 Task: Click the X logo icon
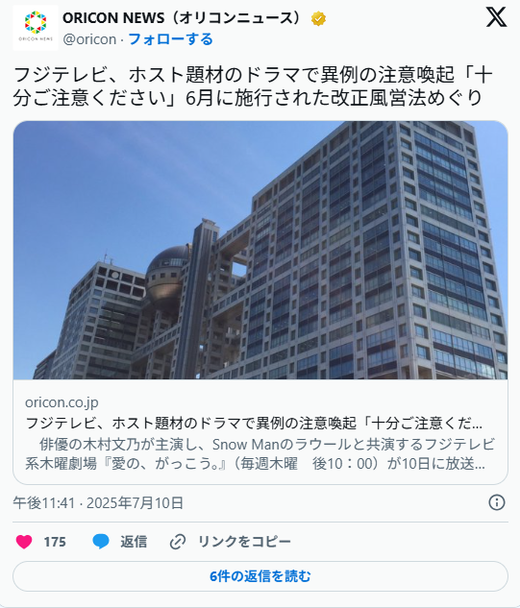(x=496, y=17)
